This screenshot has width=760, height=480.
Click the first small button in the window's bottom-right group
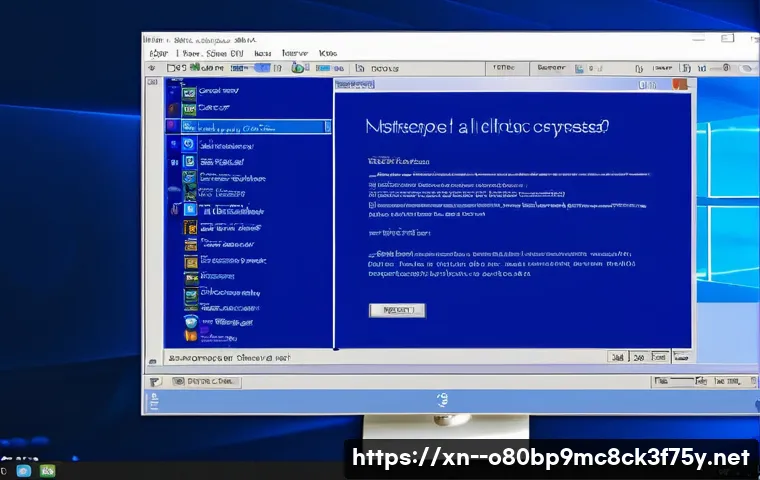click(618, 356)
